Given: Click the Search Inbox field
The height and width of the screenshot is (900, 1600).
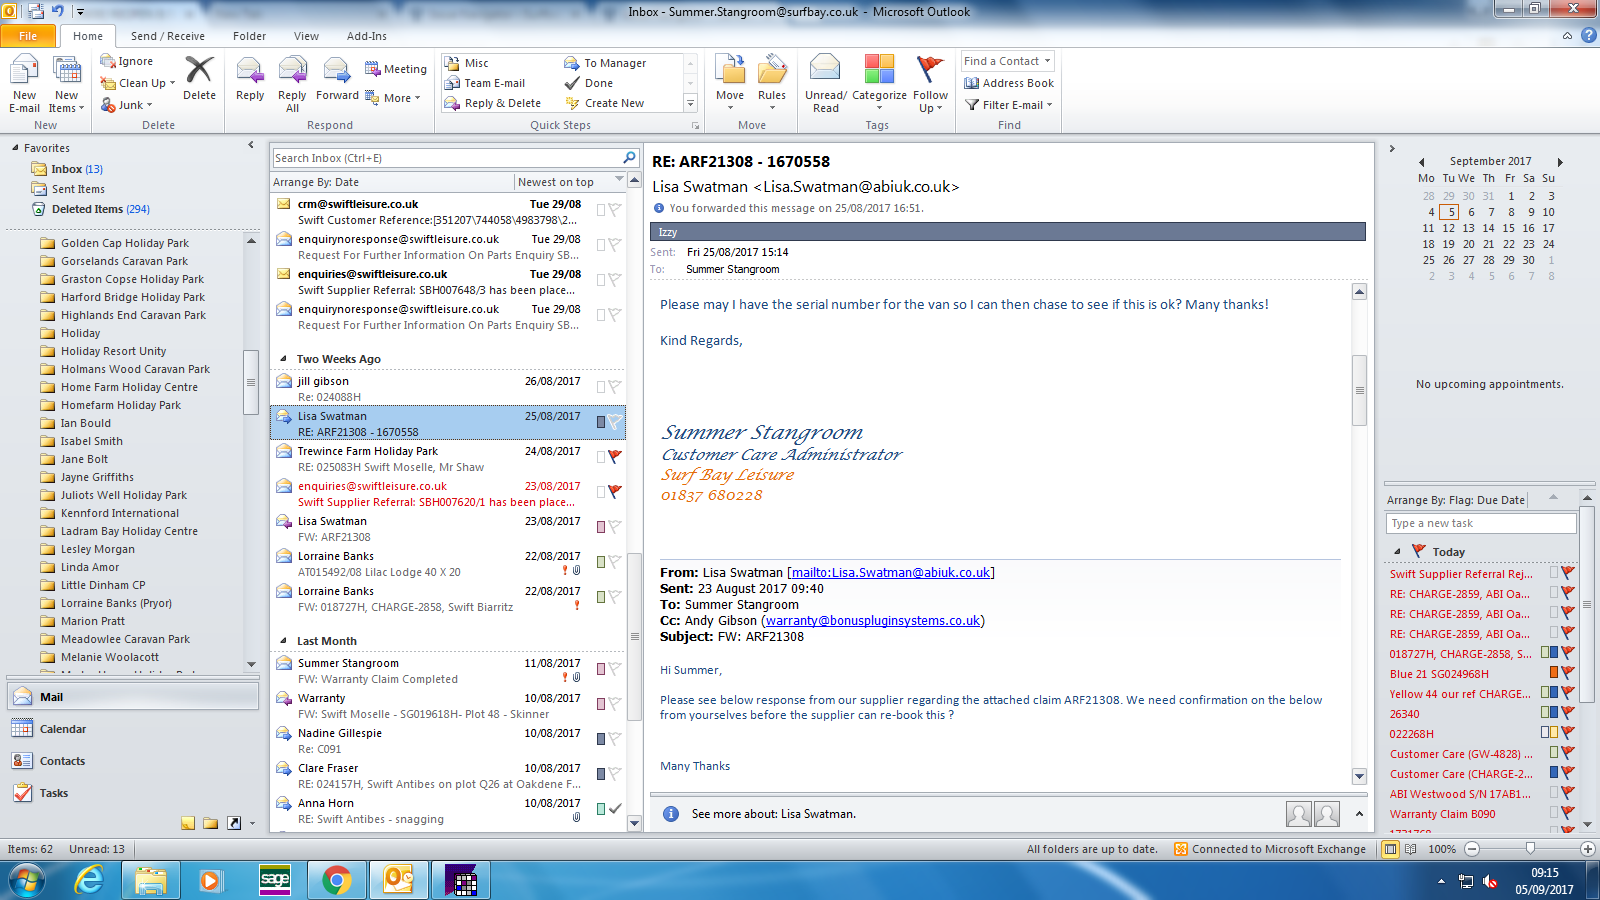Looking at the screenshot, I should (x=447, y=158).
